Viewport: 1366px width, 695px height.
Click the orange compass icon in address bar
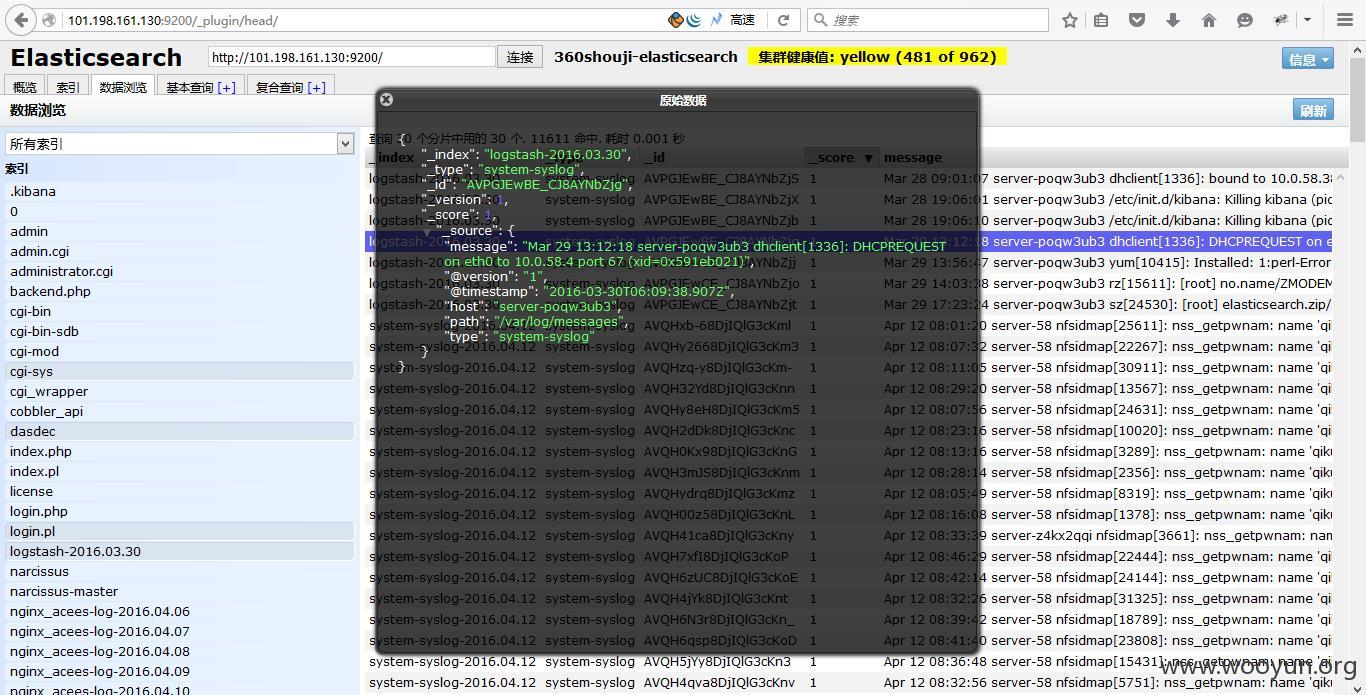[676, 20]
